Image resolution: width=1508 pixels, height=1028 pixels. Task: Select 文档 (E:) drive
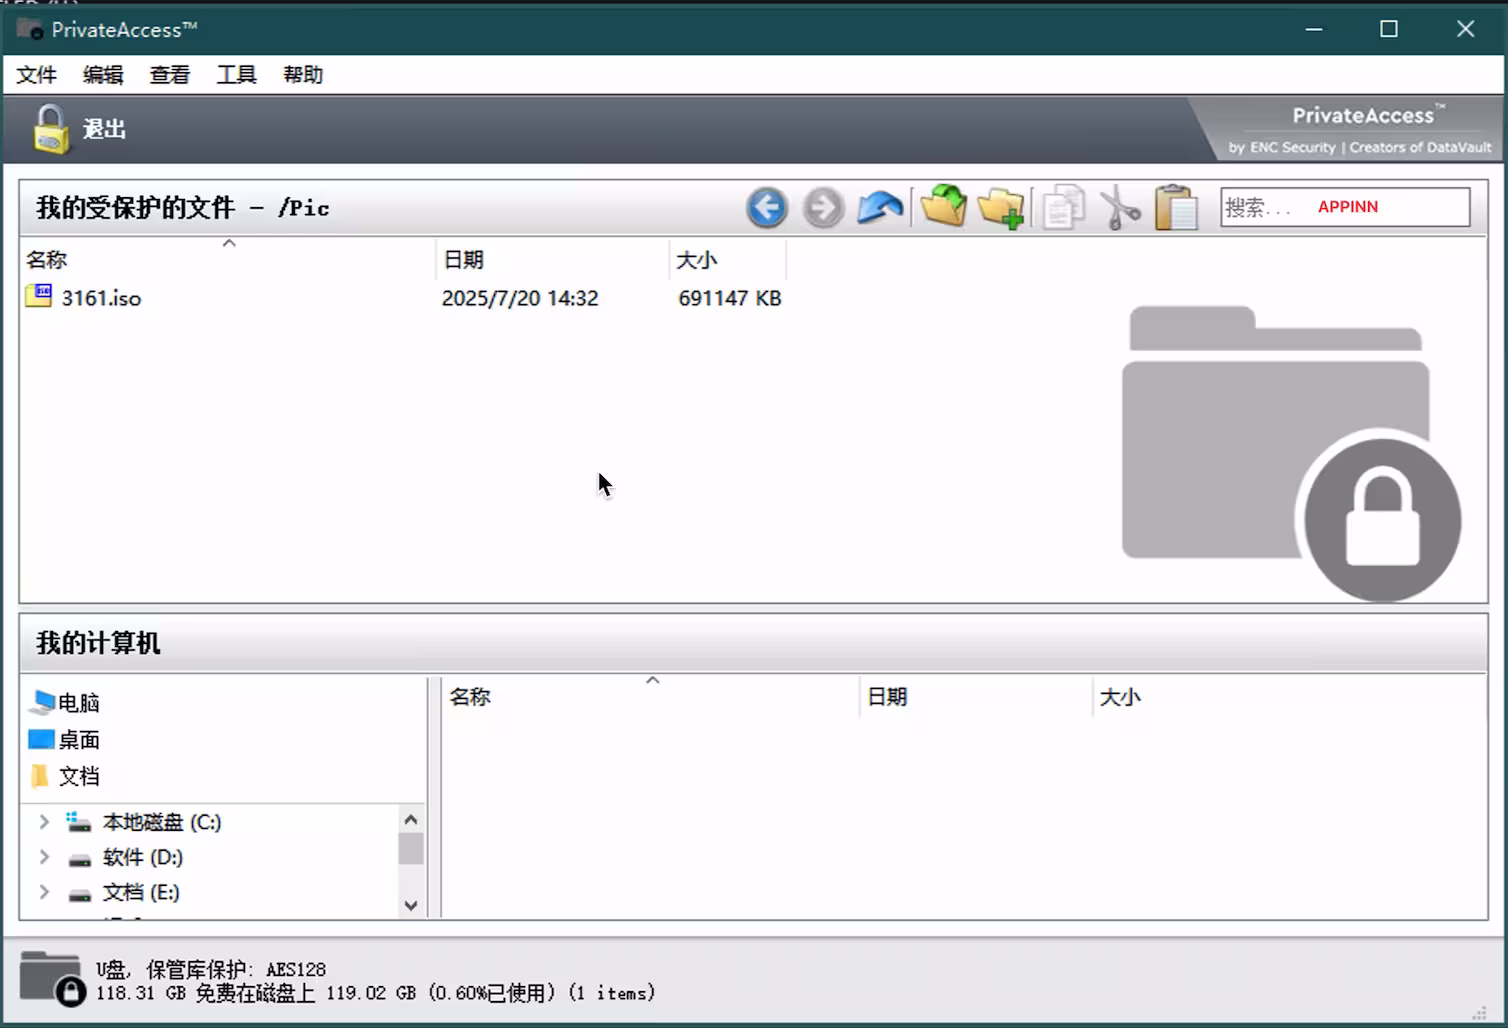(141, 892)
